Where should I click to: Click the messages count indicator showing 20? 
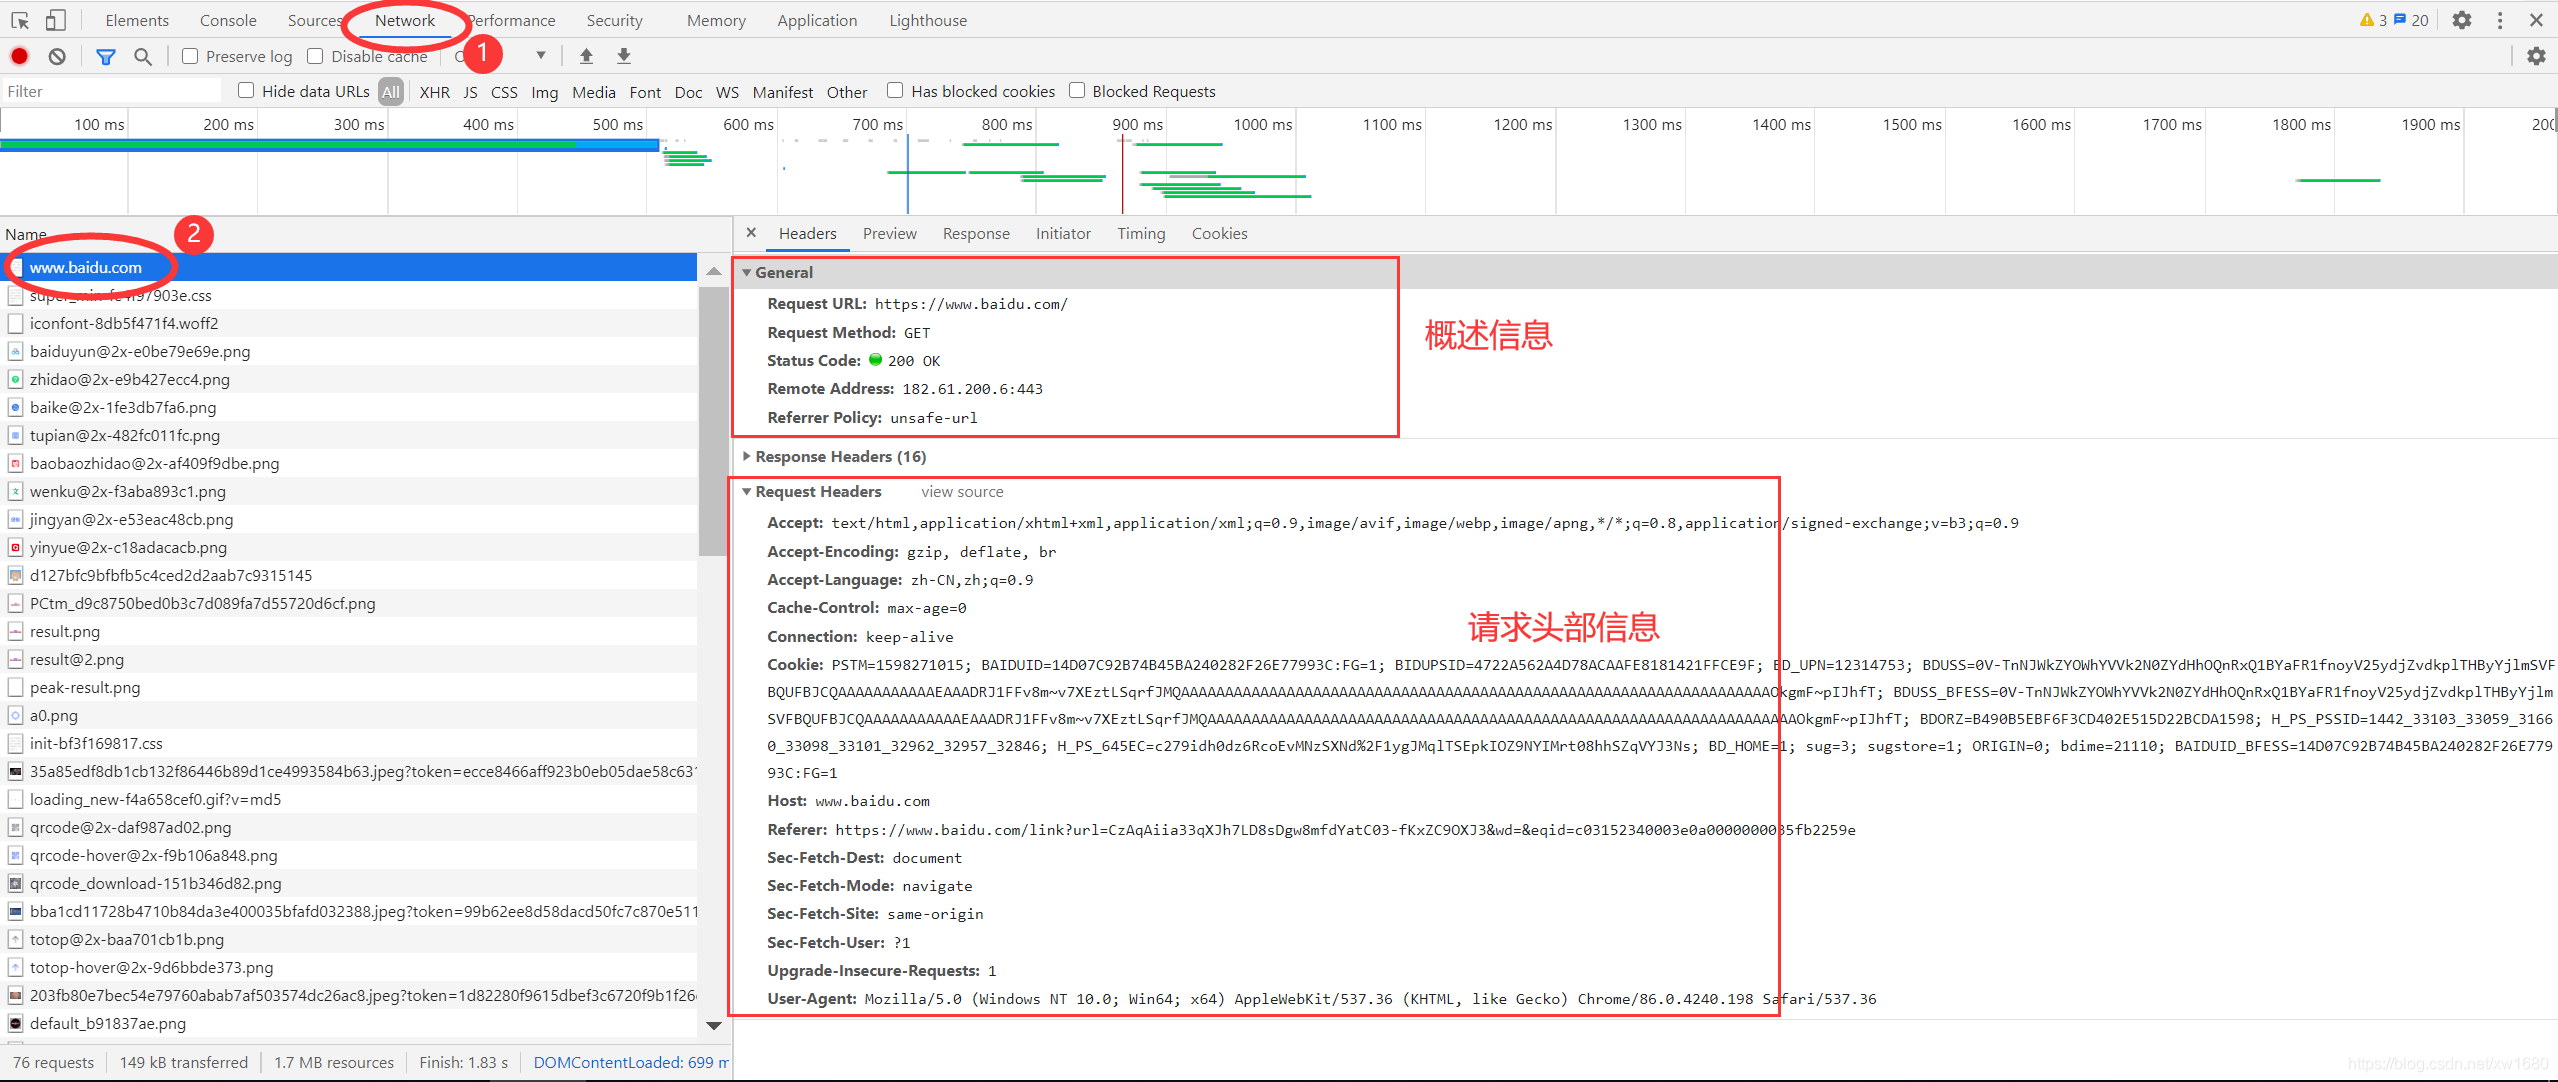click(x=2411, y=20)
